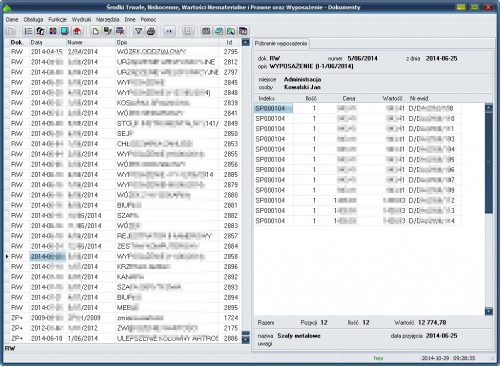Viewport: 500px width, 367px height.
Task: Click the printer icon in toolbar
Action: coord(151,31)
